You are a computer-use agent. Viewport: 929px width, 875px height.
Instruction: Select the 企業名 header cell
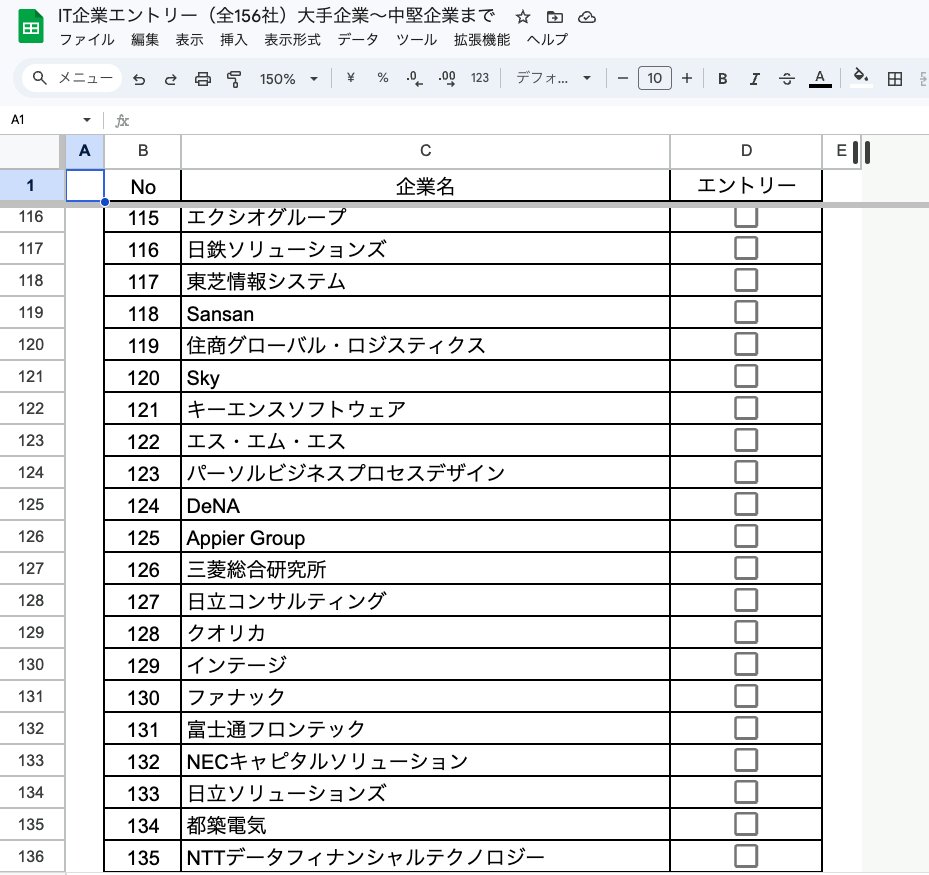point(425,186)
